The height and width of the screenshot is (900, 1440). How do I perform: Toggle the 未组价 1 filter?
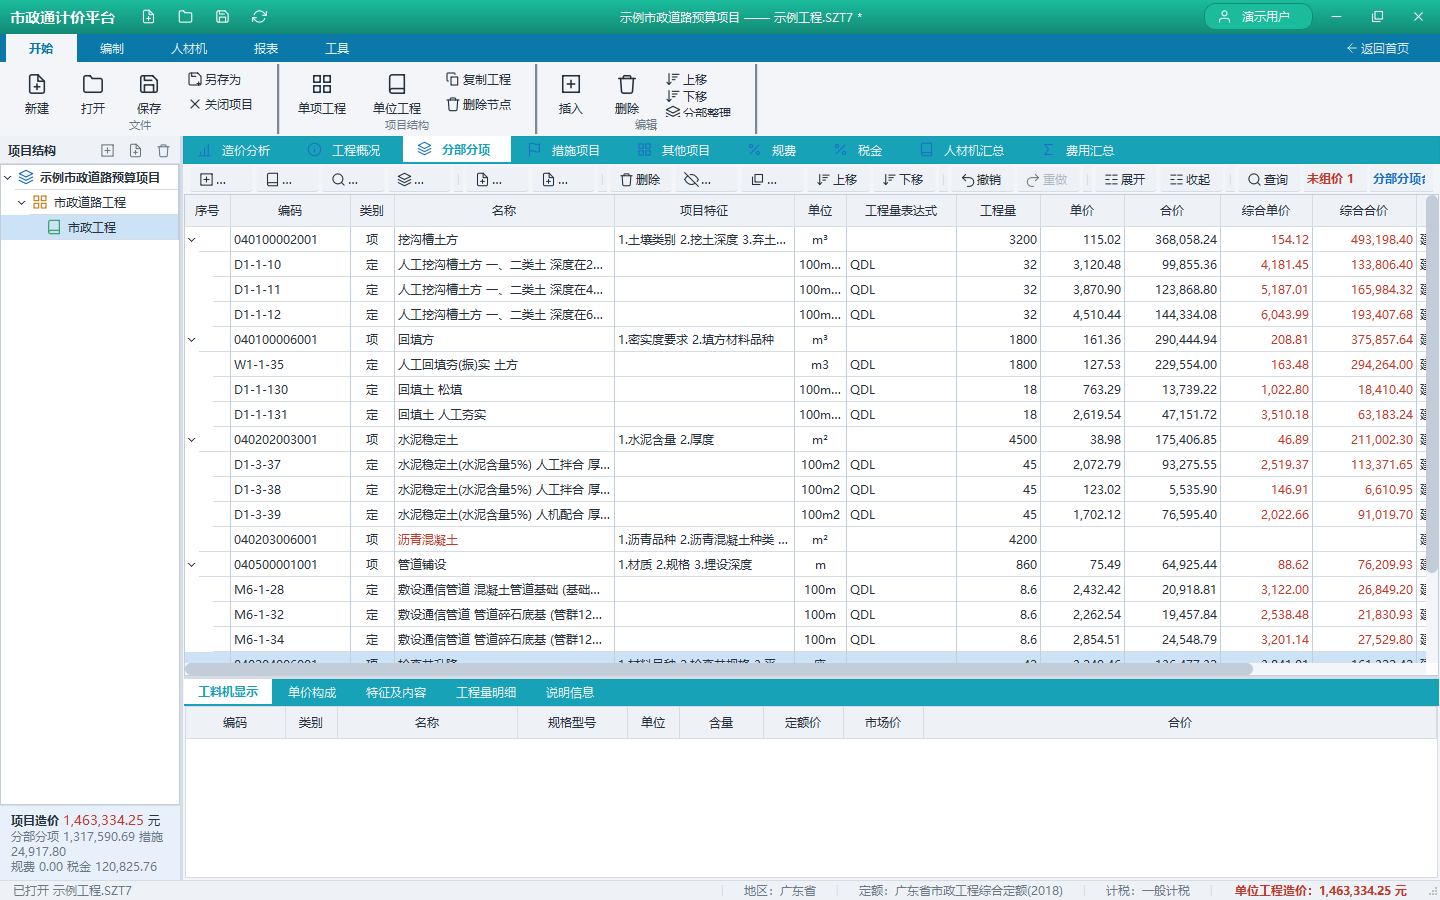pyautogui.click(x=1330, y=179)
